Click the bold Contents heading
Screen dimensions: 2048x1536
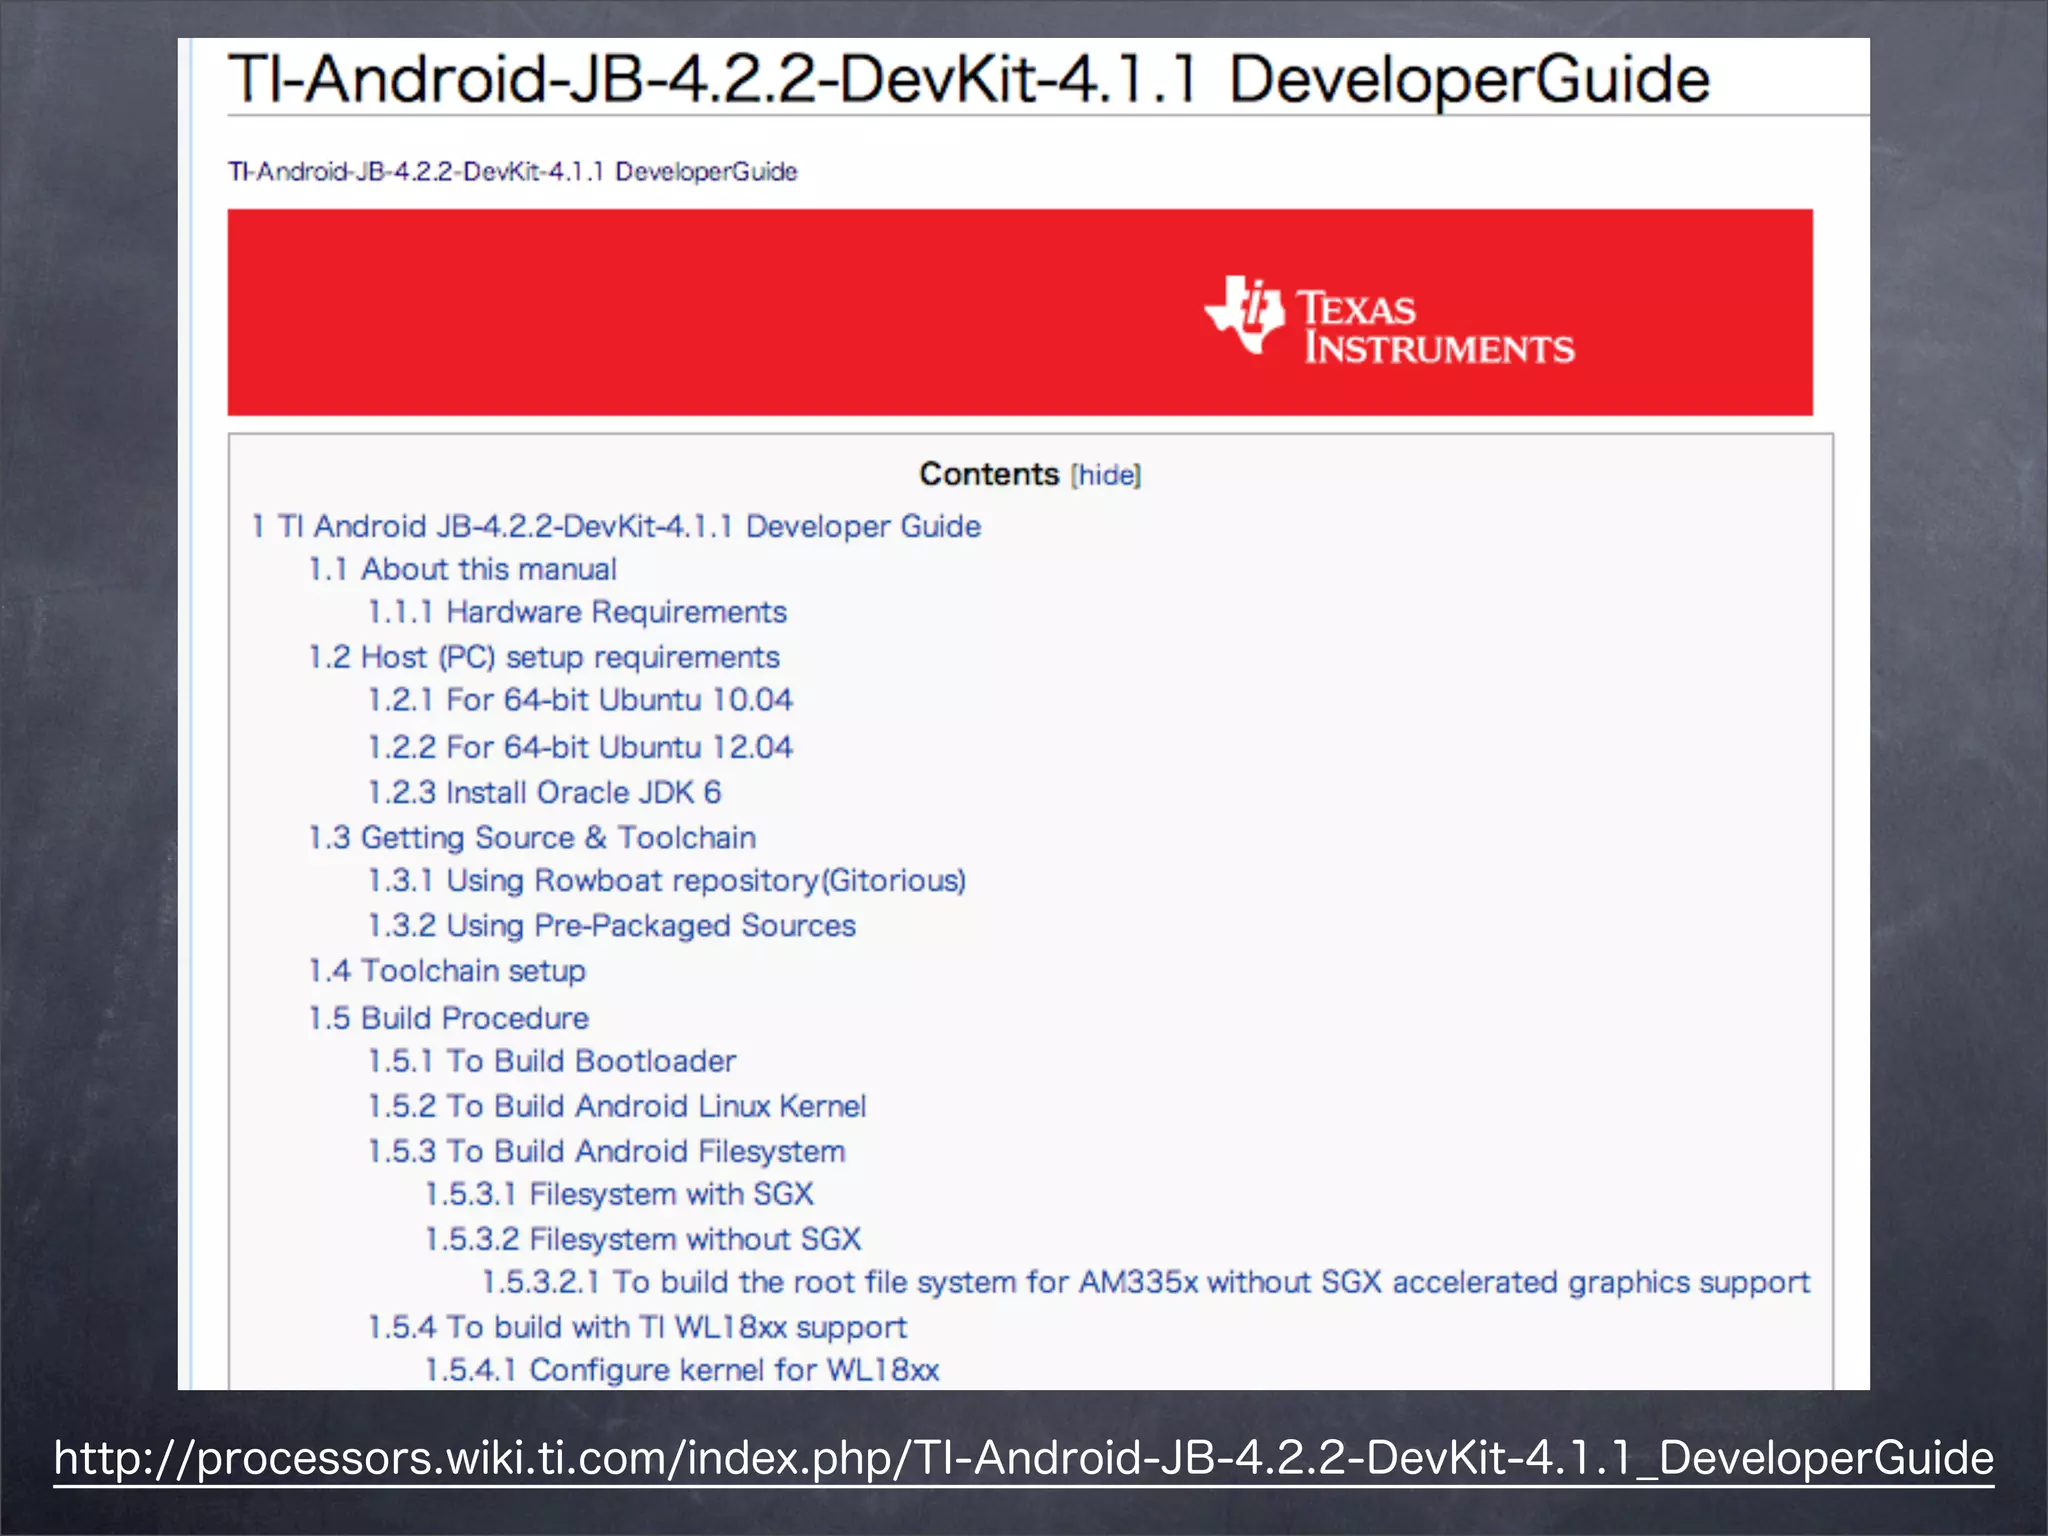pyautogui.click(x=989, y=474)
